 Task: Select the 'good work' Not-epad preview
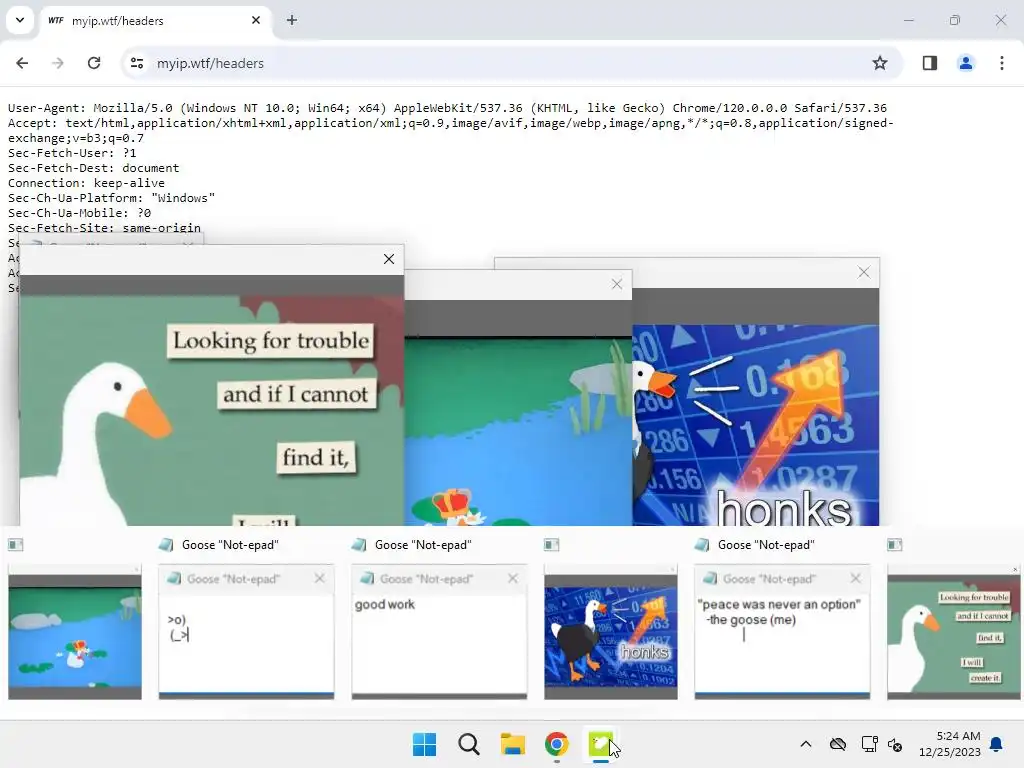[x=439, y=632]
